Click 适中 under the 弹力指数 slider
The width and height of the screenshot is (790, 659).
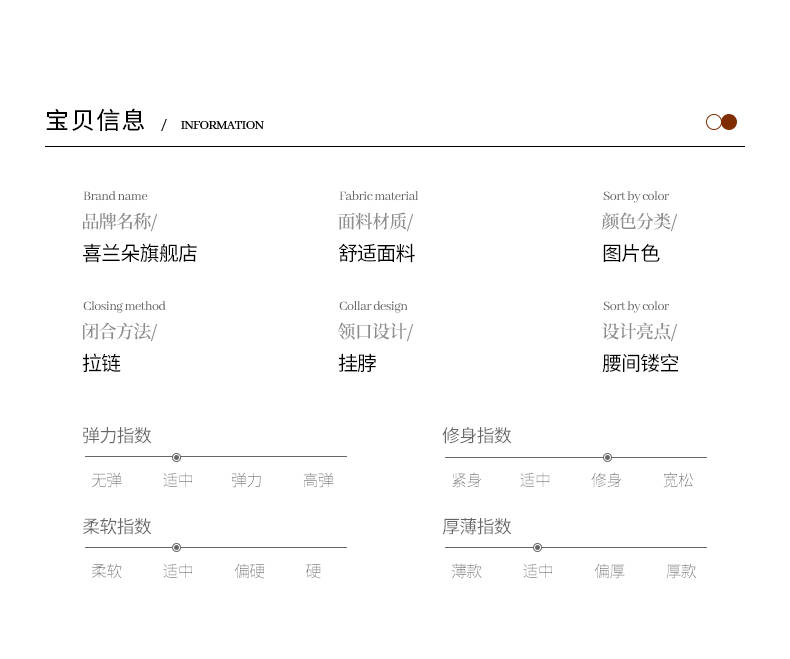tap(178, 480)
